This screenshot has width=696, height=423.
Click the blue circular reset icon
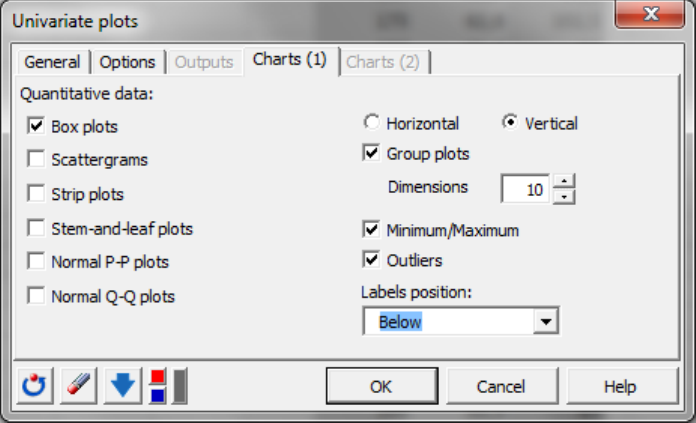pos(35,385)
